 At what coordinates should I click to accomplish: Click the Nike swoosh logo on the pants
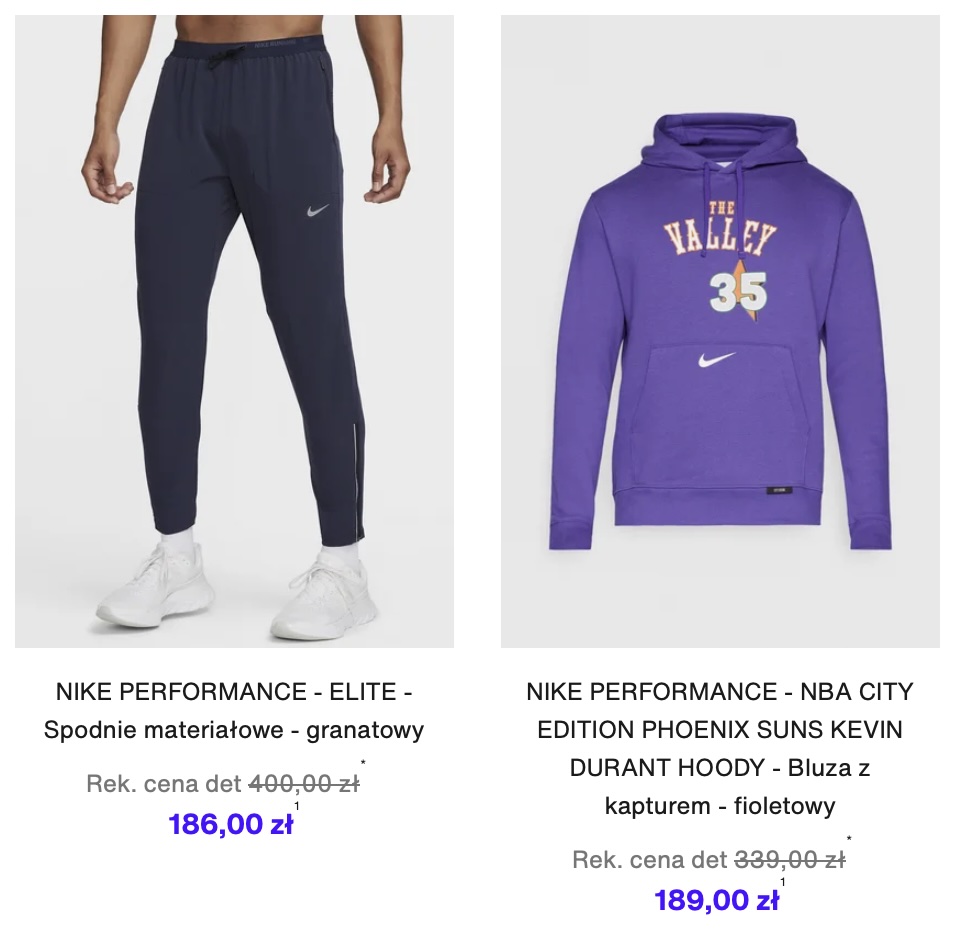(x=315, y=211)
